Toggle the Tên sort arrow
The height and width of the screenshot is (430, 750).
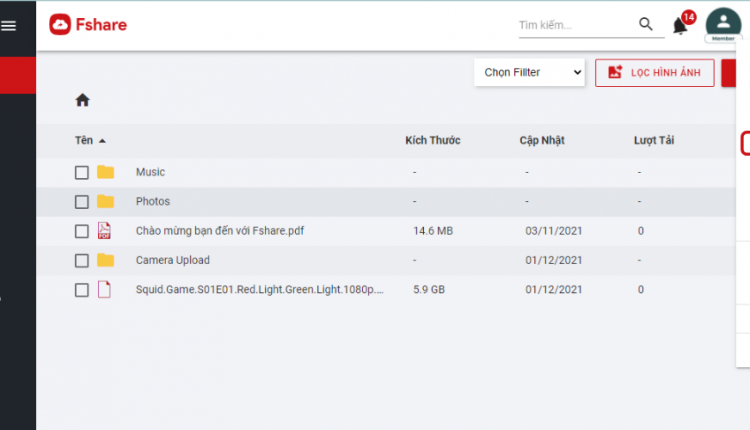[x=102, y=141]
